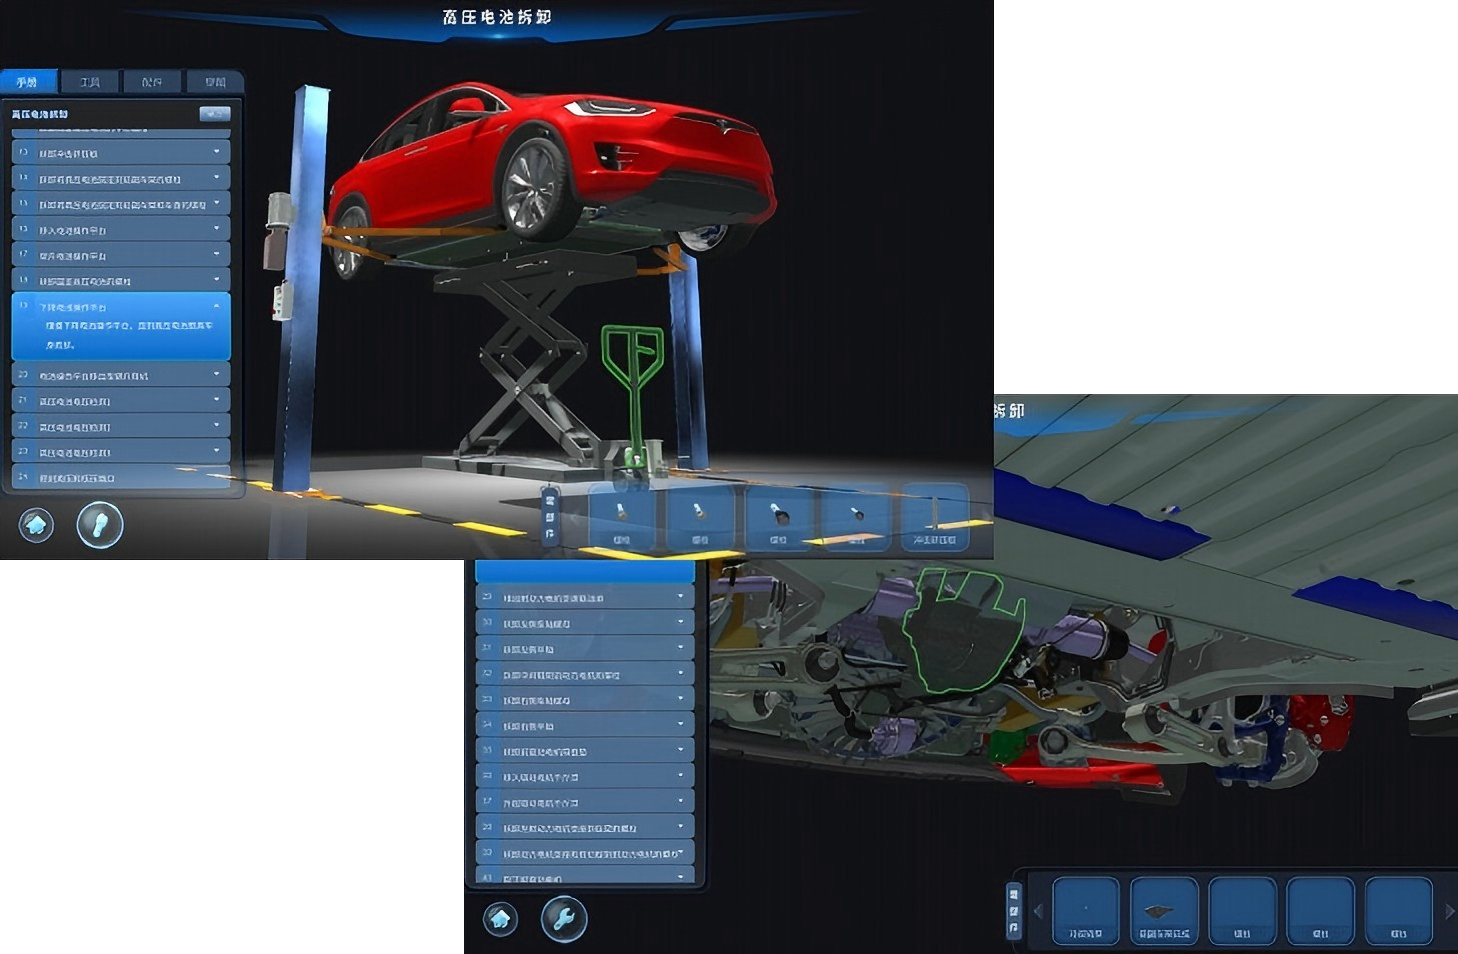This screenshot has width=1458, height=954.
Task: Click the round tool button beside the red car window's home icon
Action: [100, 524]
